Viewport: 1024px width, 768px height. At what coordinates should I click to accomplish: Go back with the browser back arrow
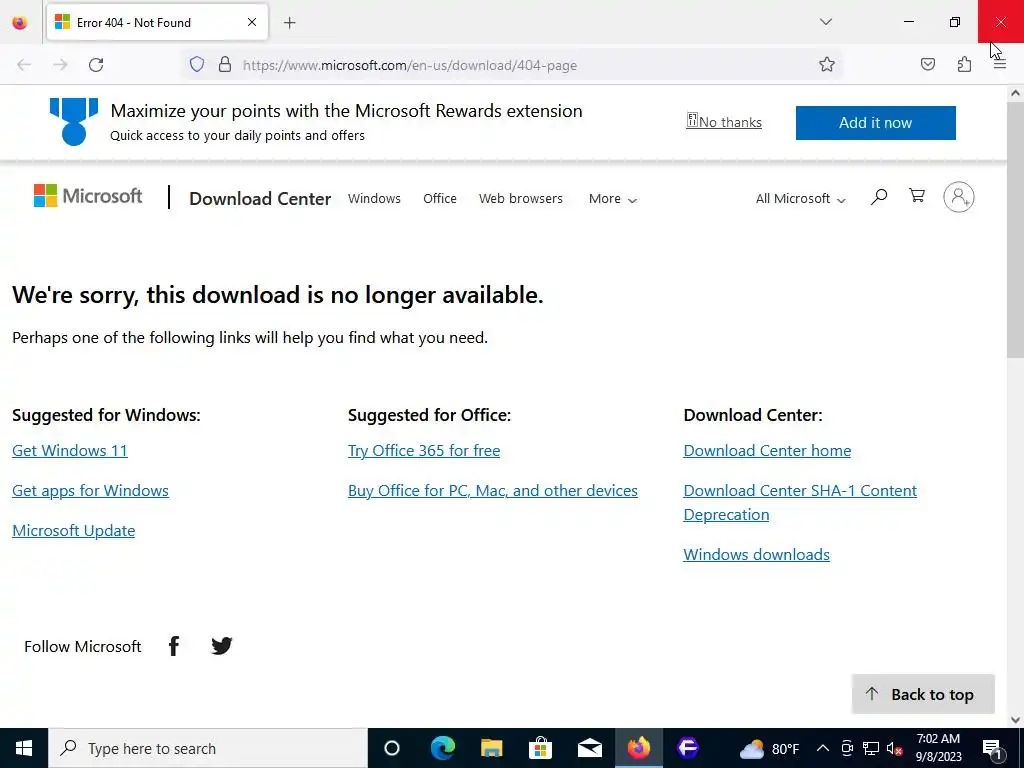coord(24,65)
